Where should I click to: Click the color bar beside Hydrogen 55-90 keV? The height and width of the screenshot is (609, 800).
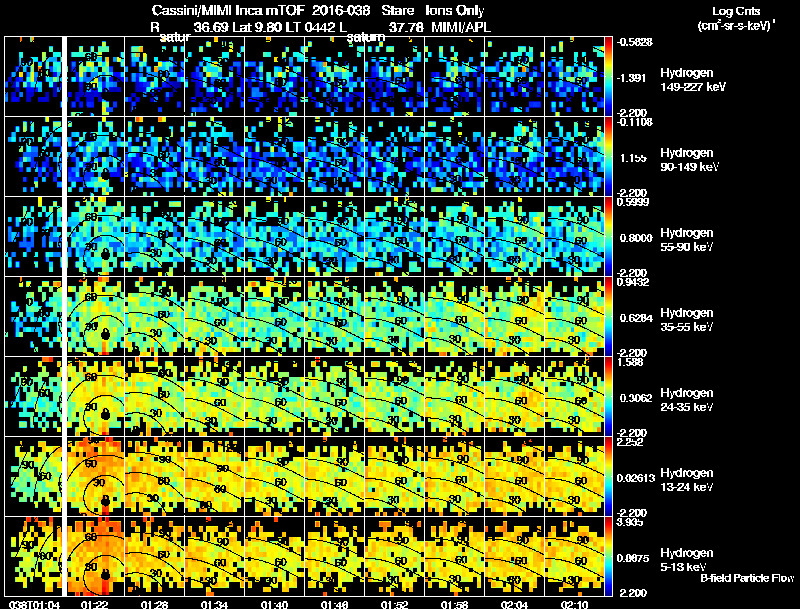tap(608, 236)
